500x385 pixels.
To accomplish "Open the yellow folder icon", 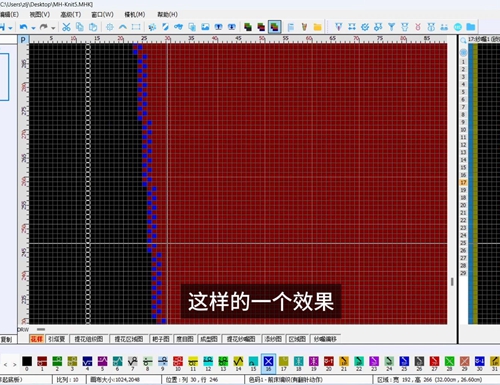I will click(317, 27).
